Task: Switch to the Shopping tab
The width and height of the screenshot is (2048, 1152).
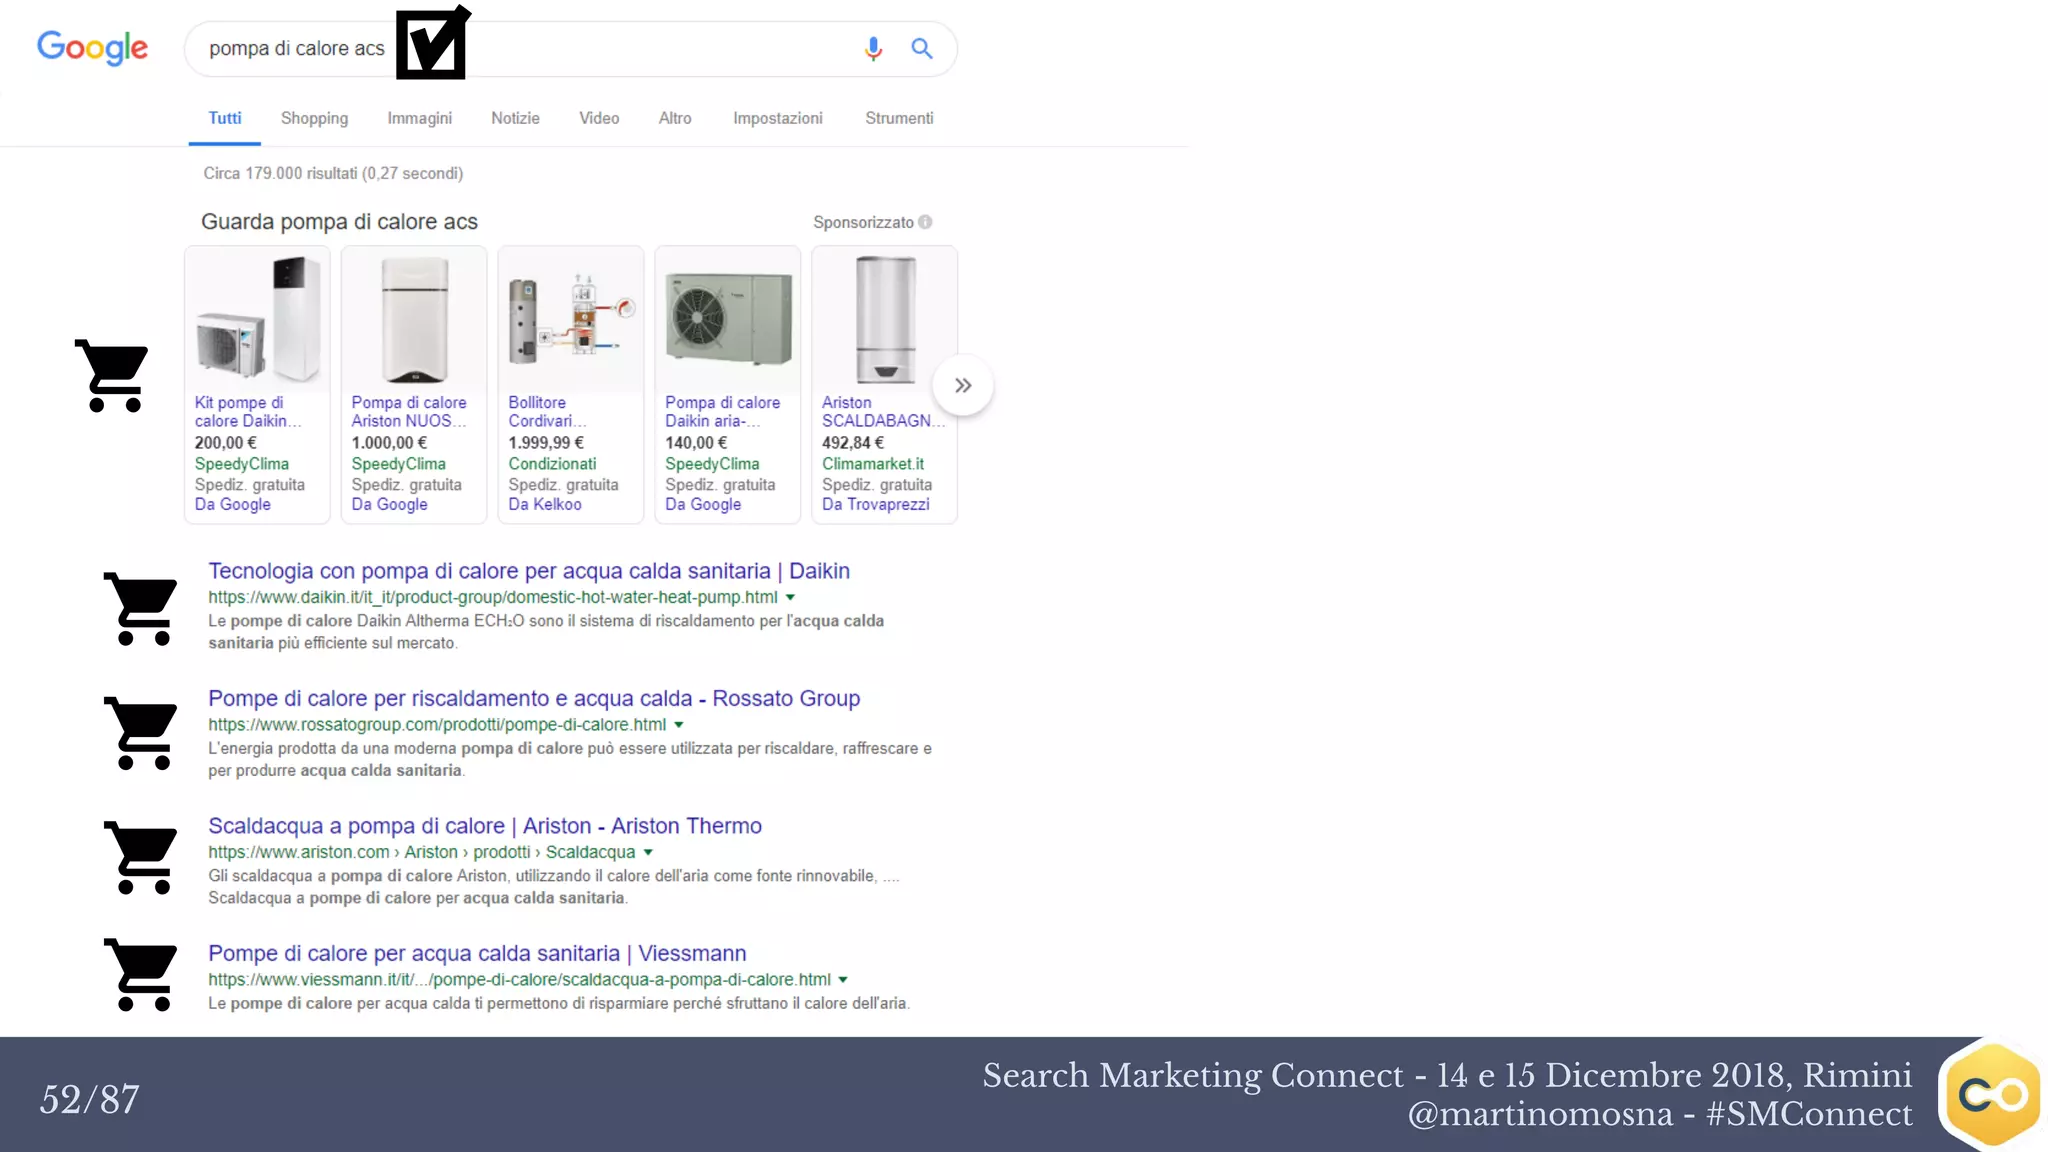Action: 314,118
